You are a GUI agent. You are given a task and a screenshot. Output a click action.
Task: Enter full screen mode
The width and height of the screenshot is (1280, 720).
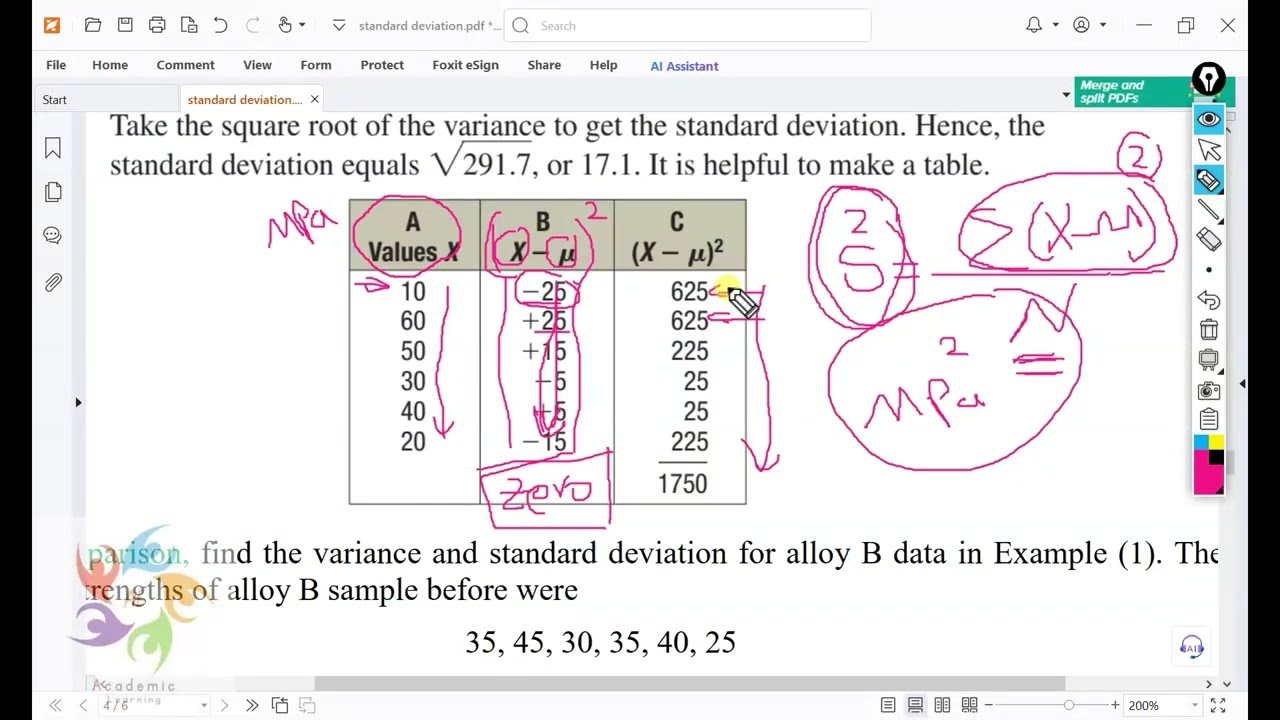tap(1217, 705)
